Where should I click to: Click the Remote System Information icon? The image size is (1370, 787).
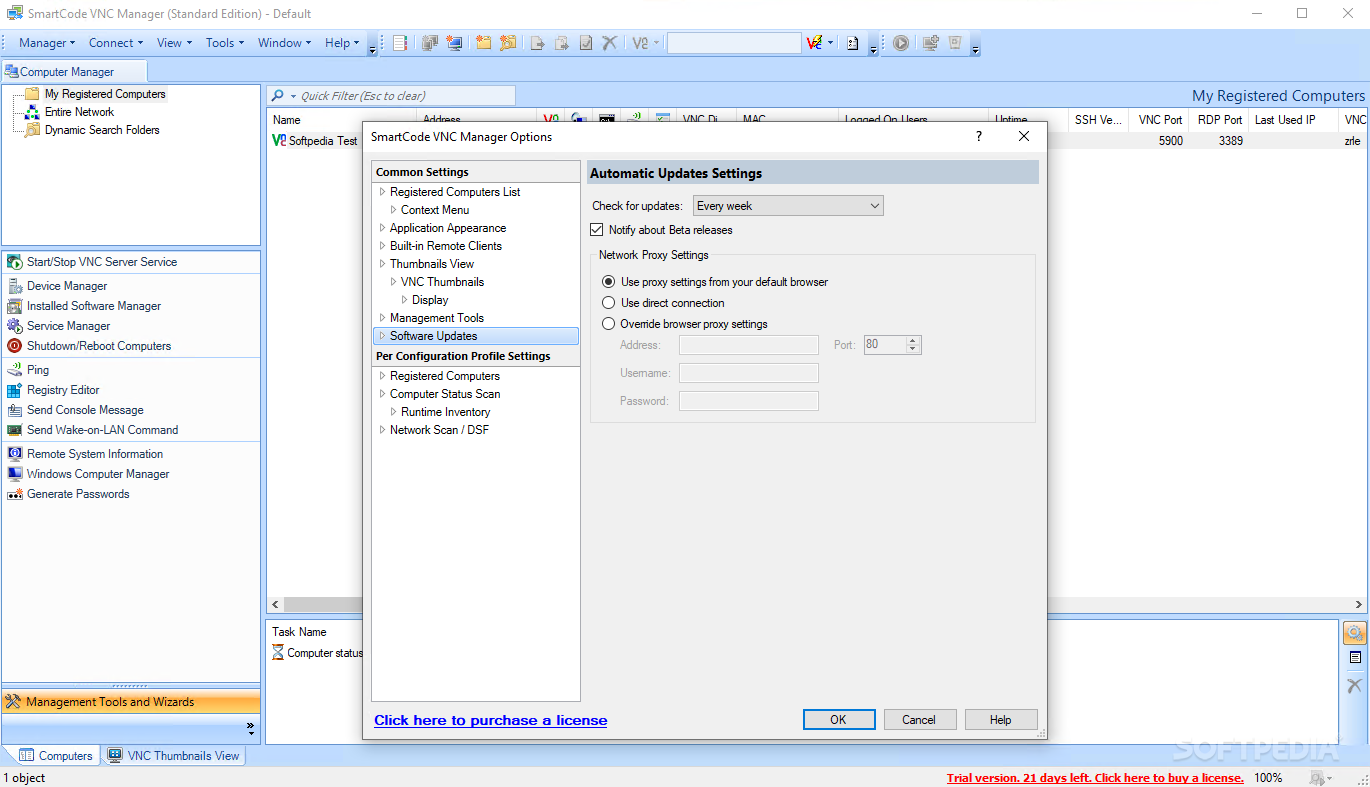[x=15, y=454]
